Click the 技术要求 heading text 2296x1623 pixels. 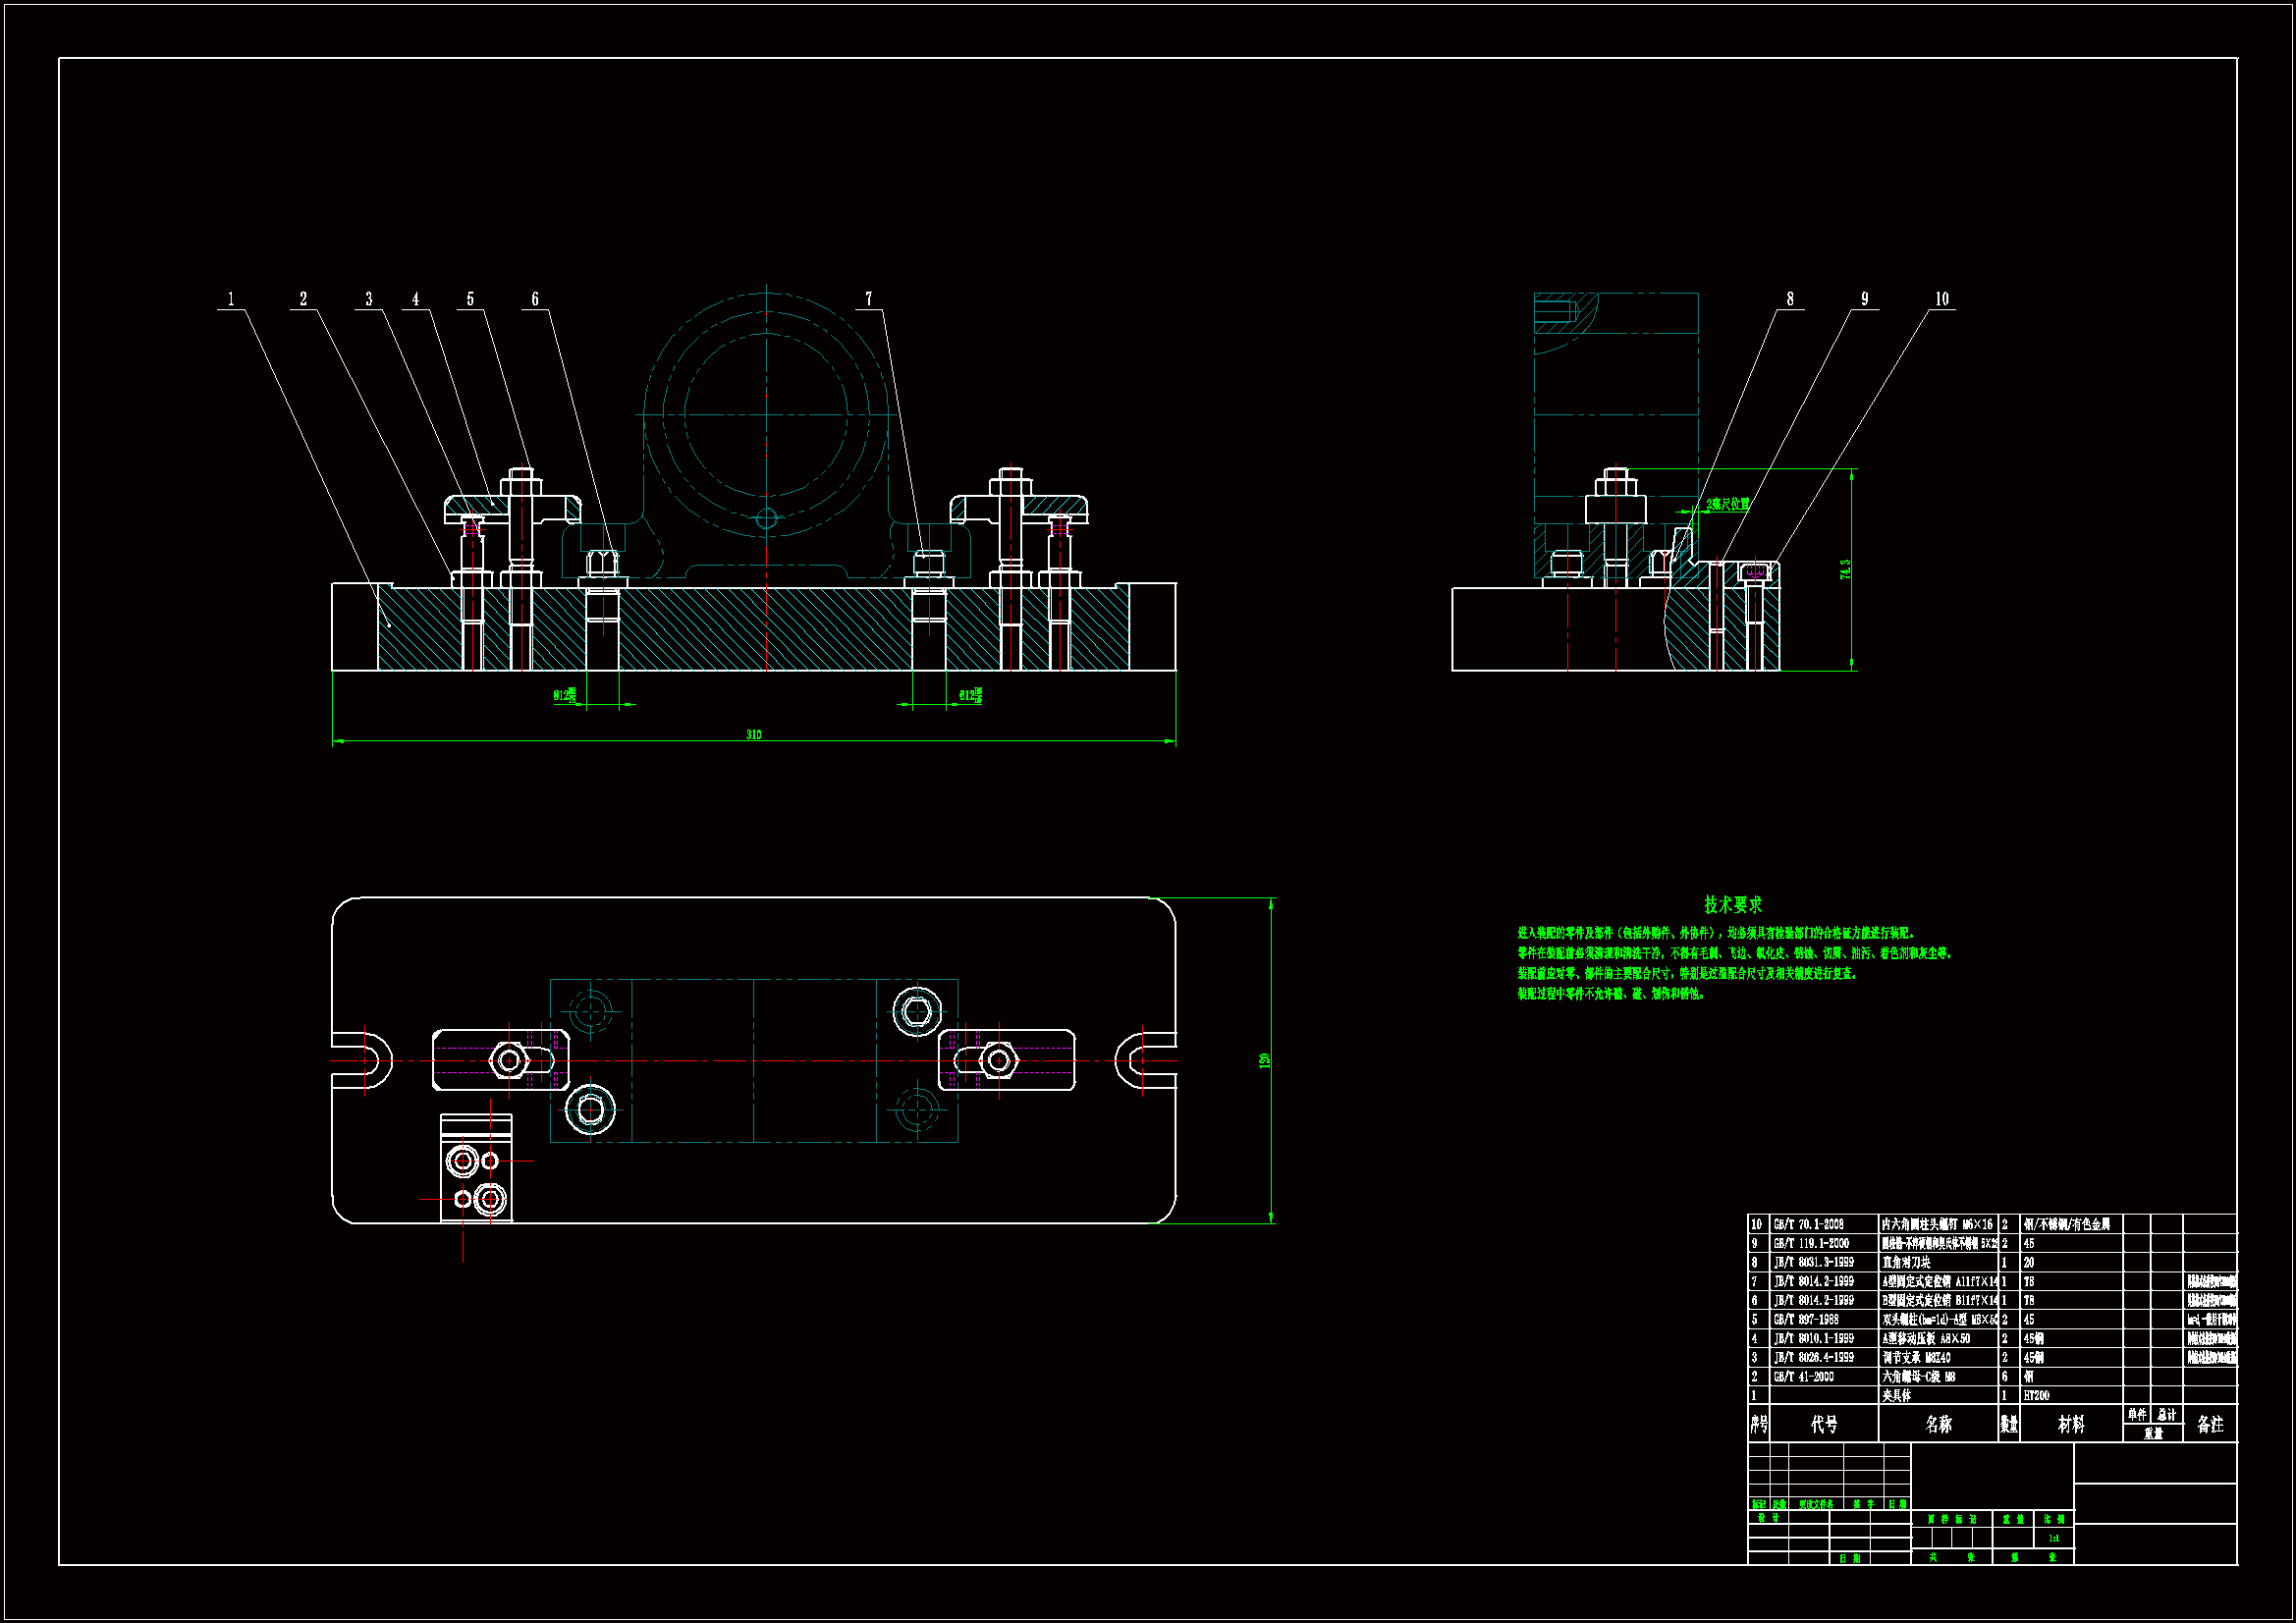1732,904
